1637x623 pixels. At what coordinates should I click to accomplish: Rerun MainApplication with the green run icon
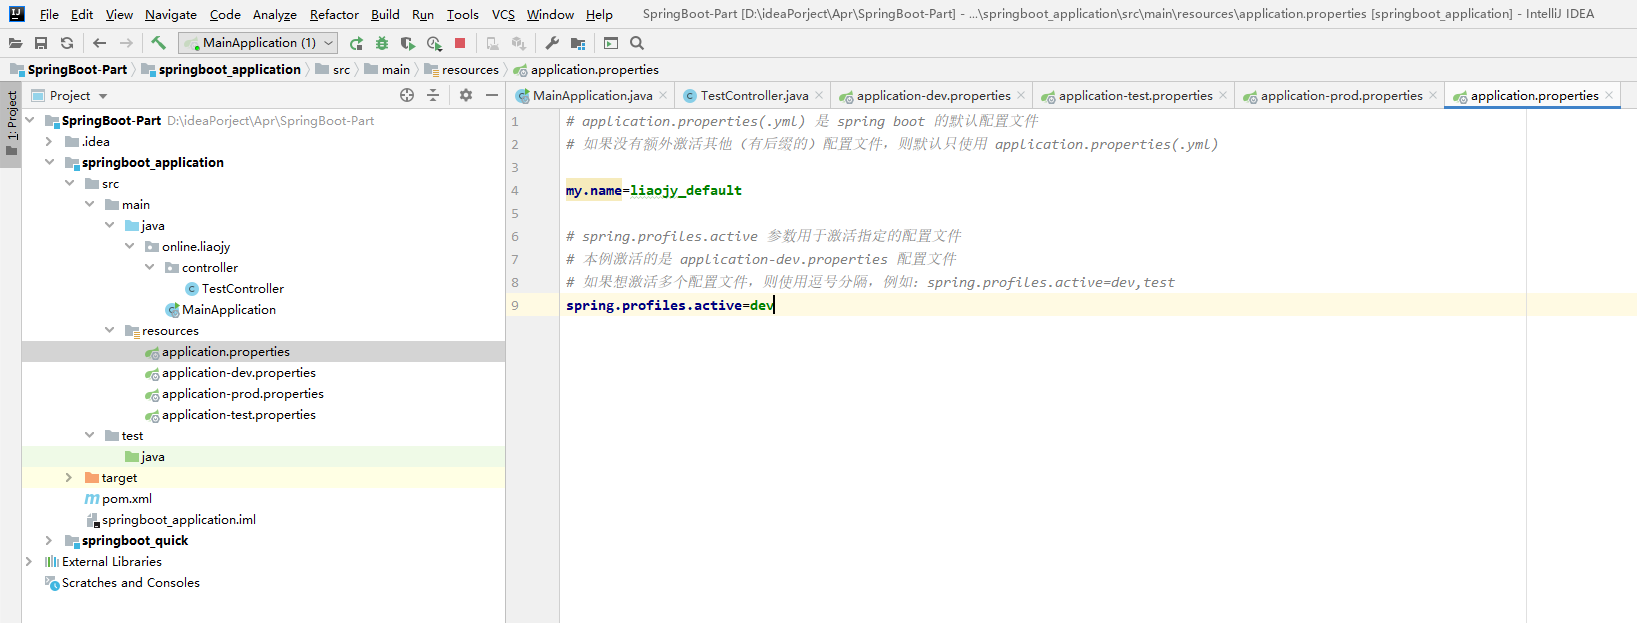(356, 43)
